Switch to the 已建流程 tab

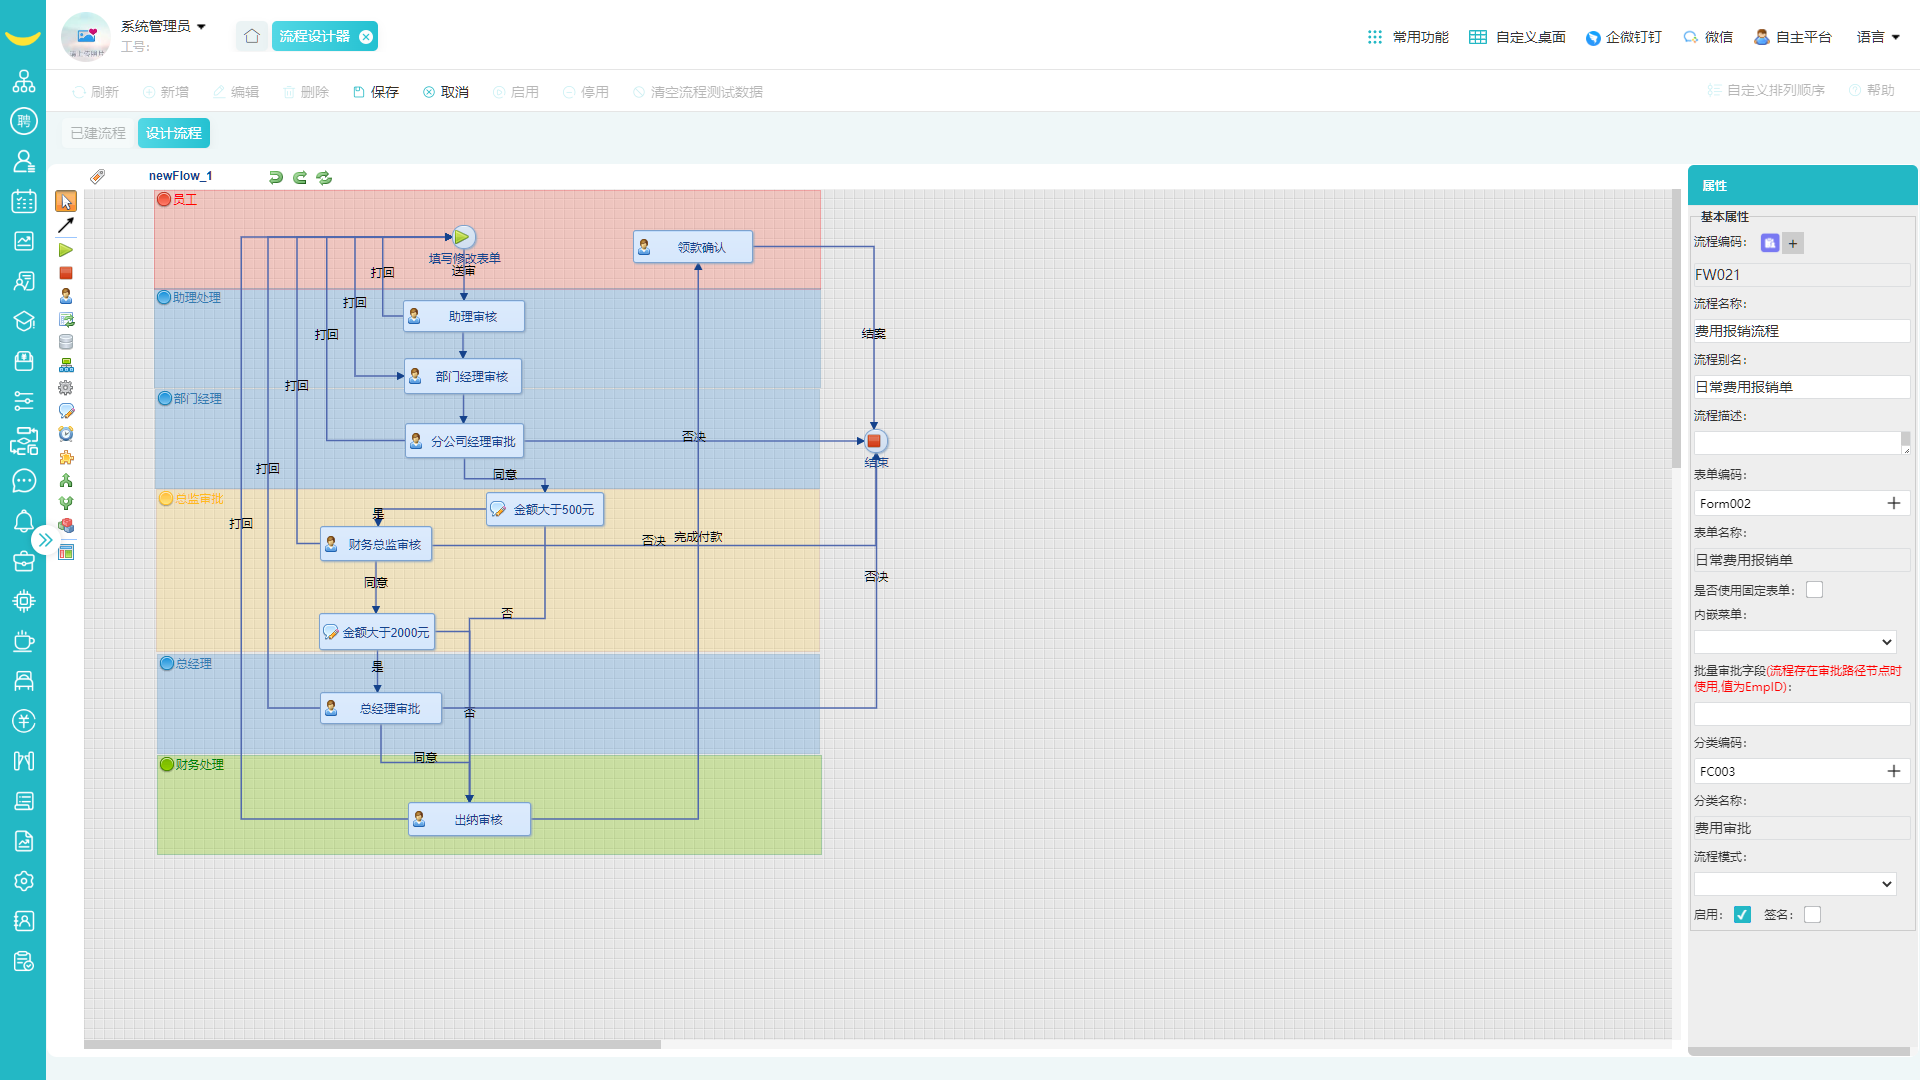pos(98,133)
